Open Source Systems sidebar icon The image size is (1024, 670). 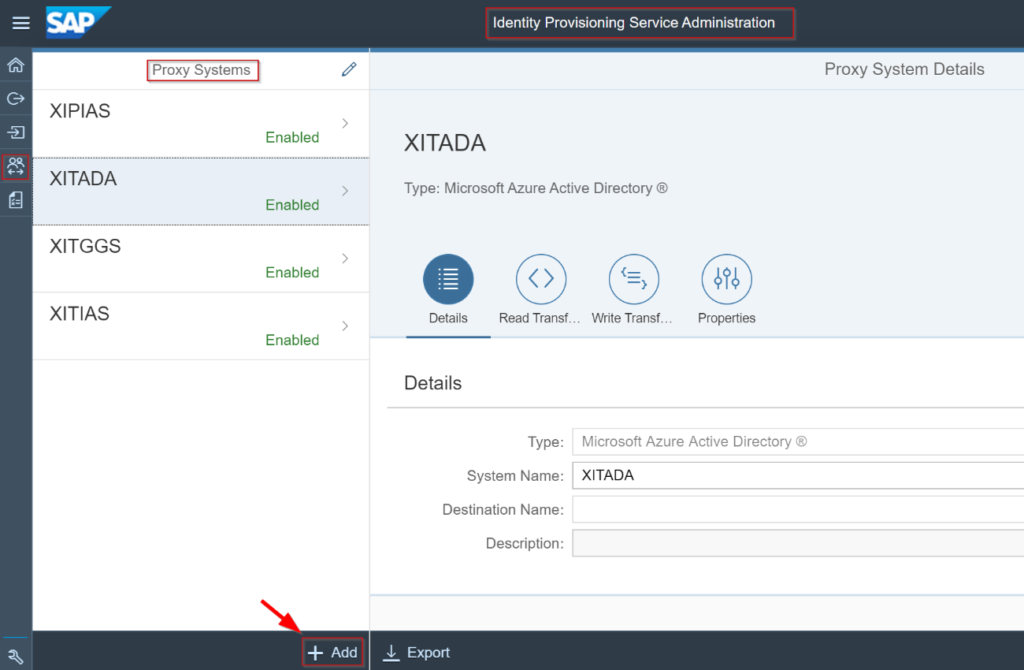click(16, 99)
